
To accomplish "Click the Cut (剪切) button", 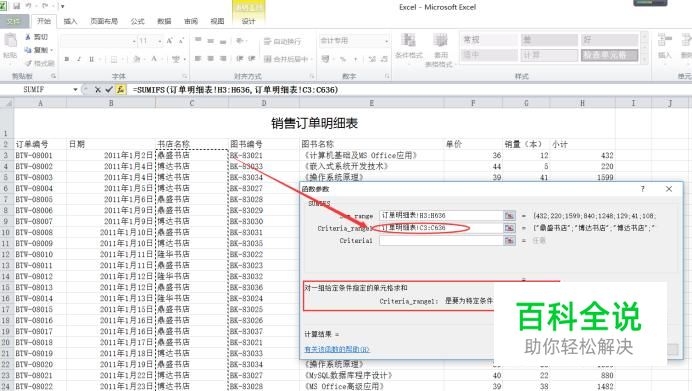I will pyautogui.click(x=37, y=37).
